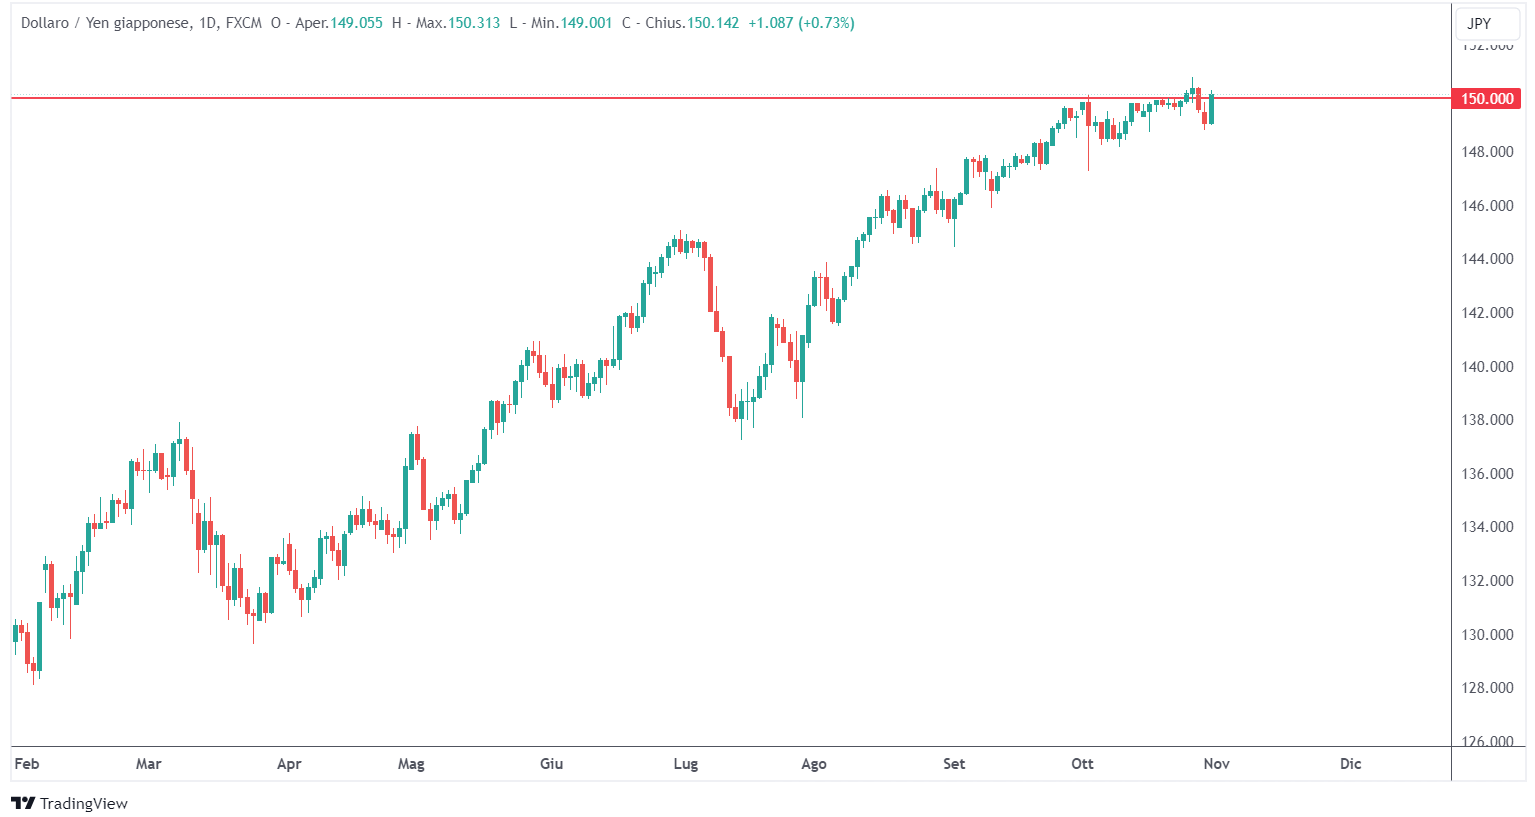Click the FXCM source label
The height and width of the screenshot is (817, 1535).
[x=244, y=23]
